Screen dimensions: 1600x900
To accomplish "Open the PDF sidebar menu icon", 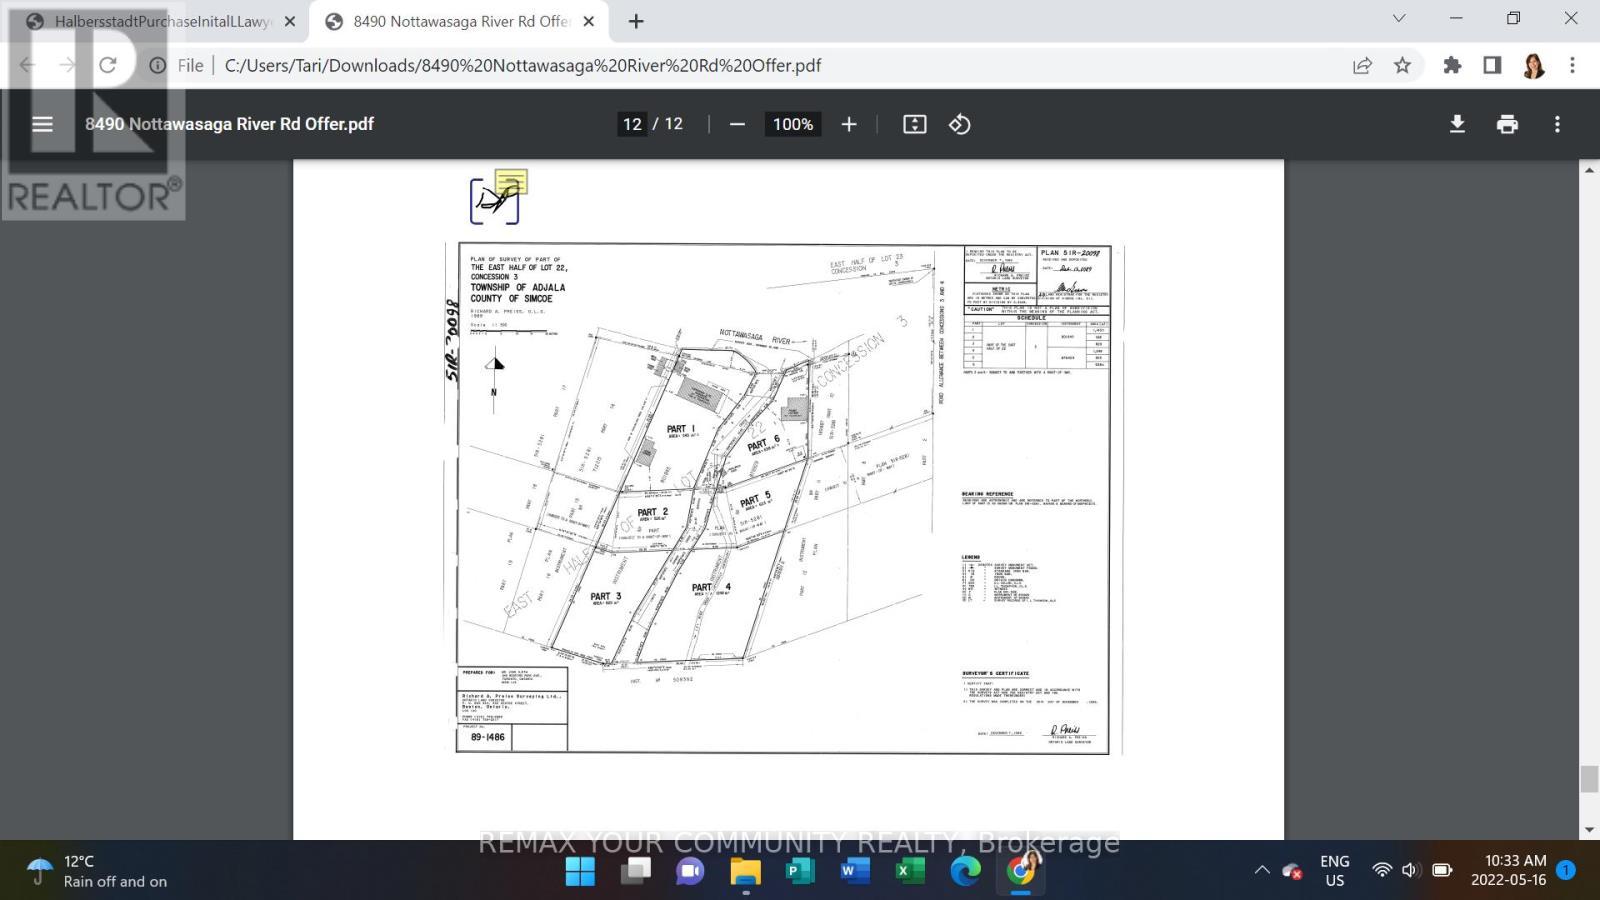I will pos(42,124).
